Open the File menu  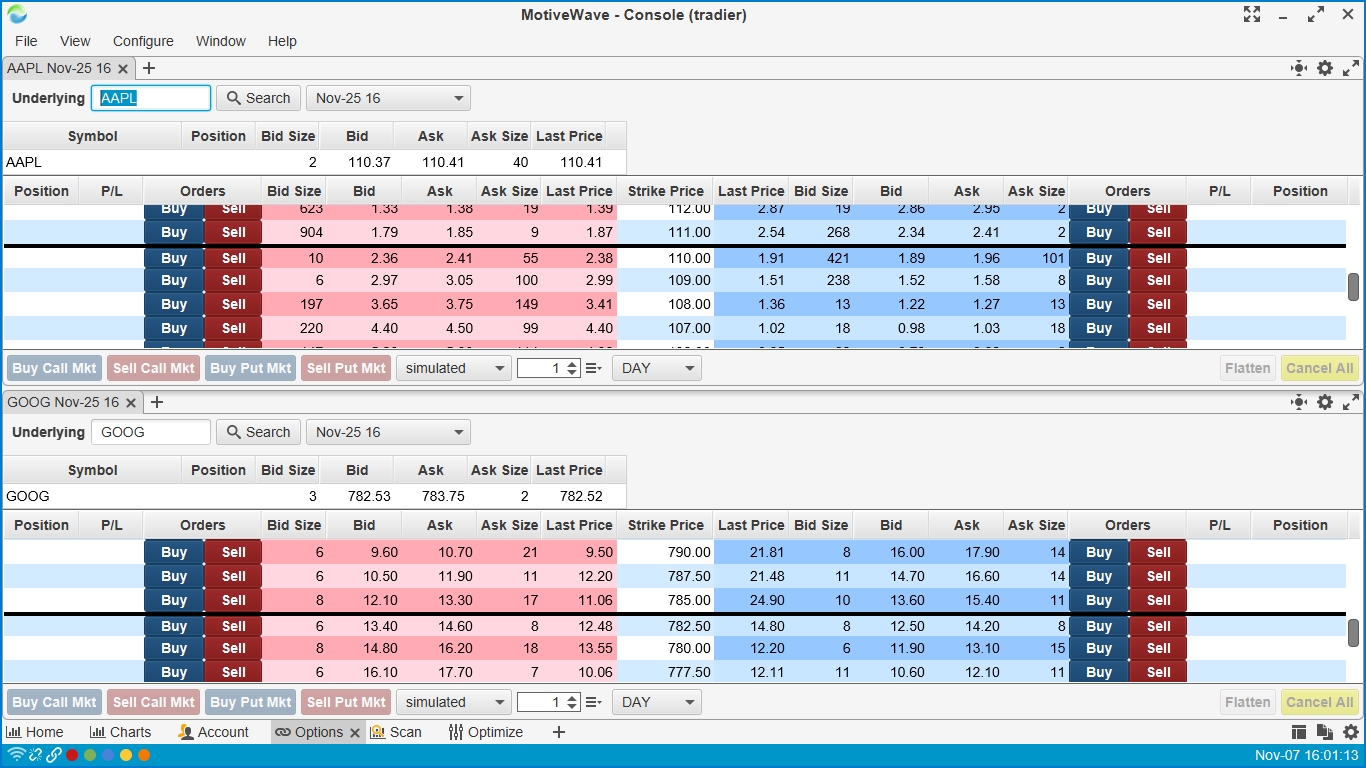coord(26,41)
